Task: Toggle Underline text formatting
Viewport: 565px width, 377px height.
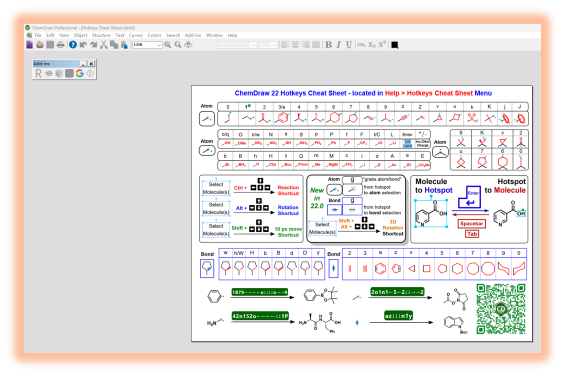Action: click(x=349, y=45)
